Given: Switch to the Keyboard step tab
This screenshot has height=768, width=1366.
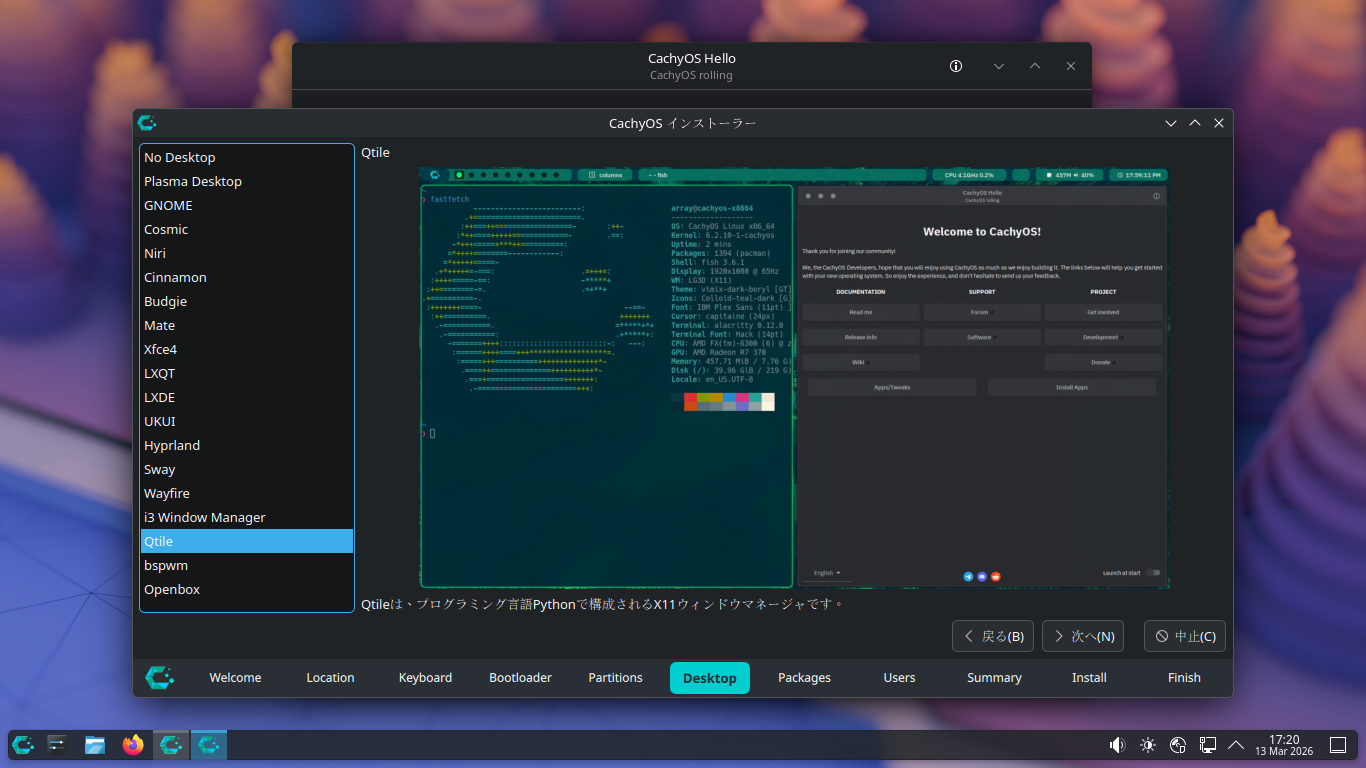Looking at the screenshot, I should (x=425, y=678).
